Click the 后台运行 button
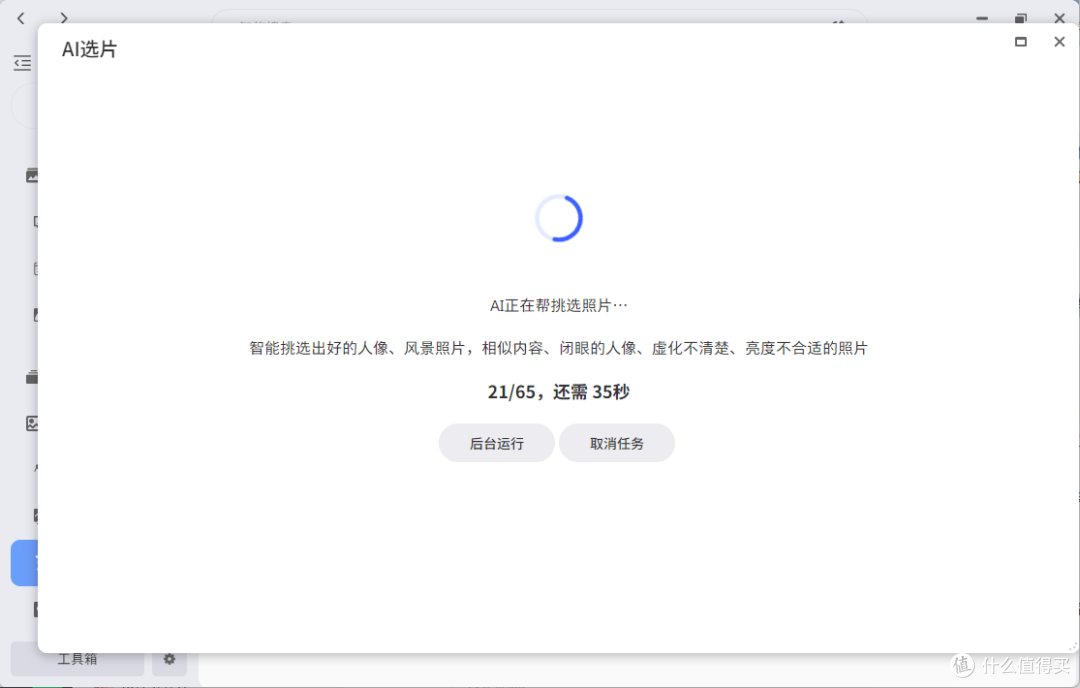Screen dimensions: 1080x688 click(496, 443)
